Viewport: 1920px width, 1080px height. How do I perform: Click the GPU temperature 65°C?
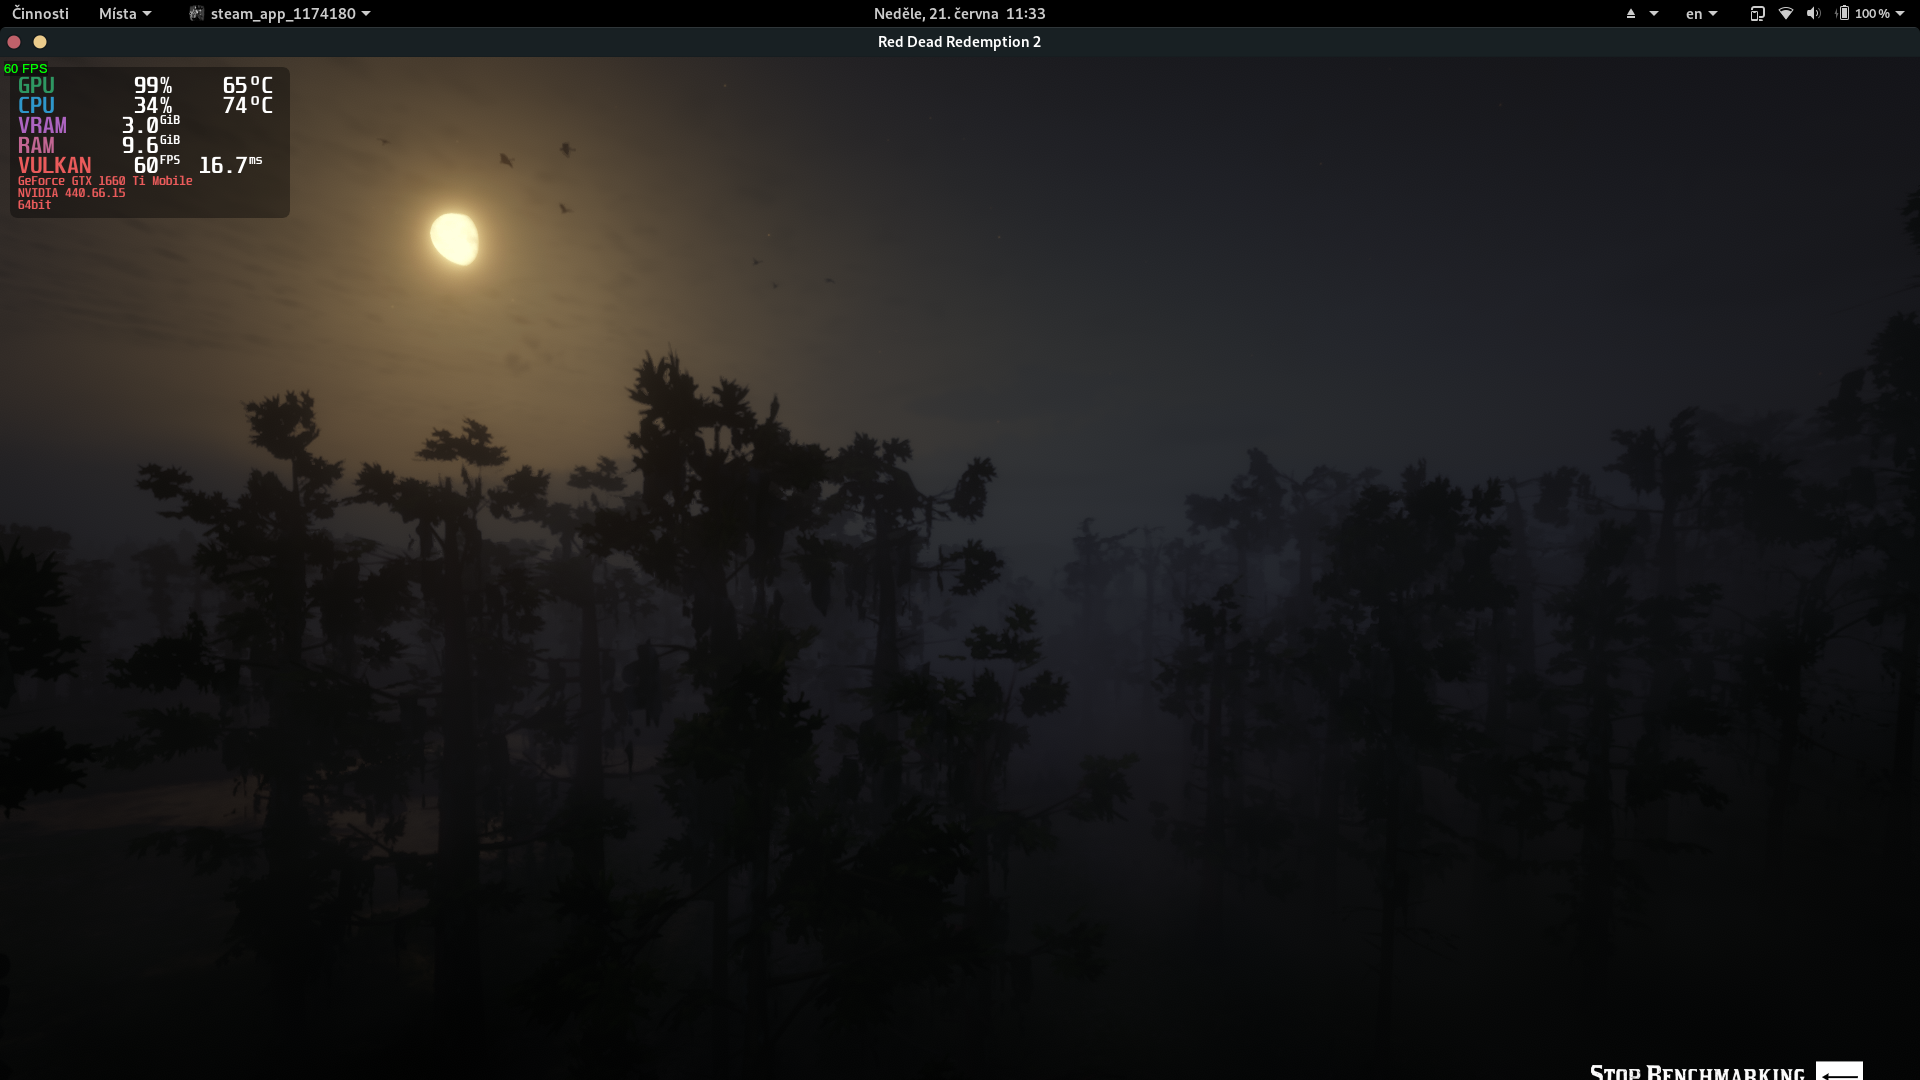pyautogui.click(x=248, y=86)
